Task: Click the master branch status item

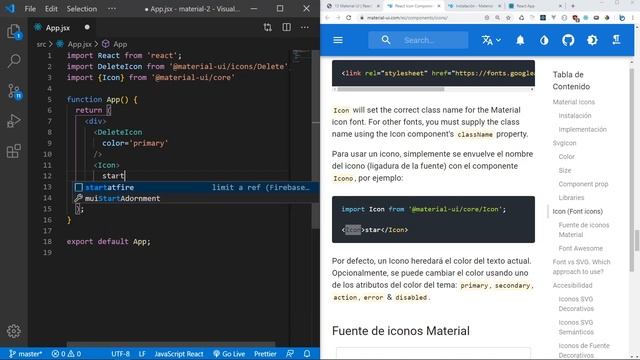Action: tap(25, 354)
